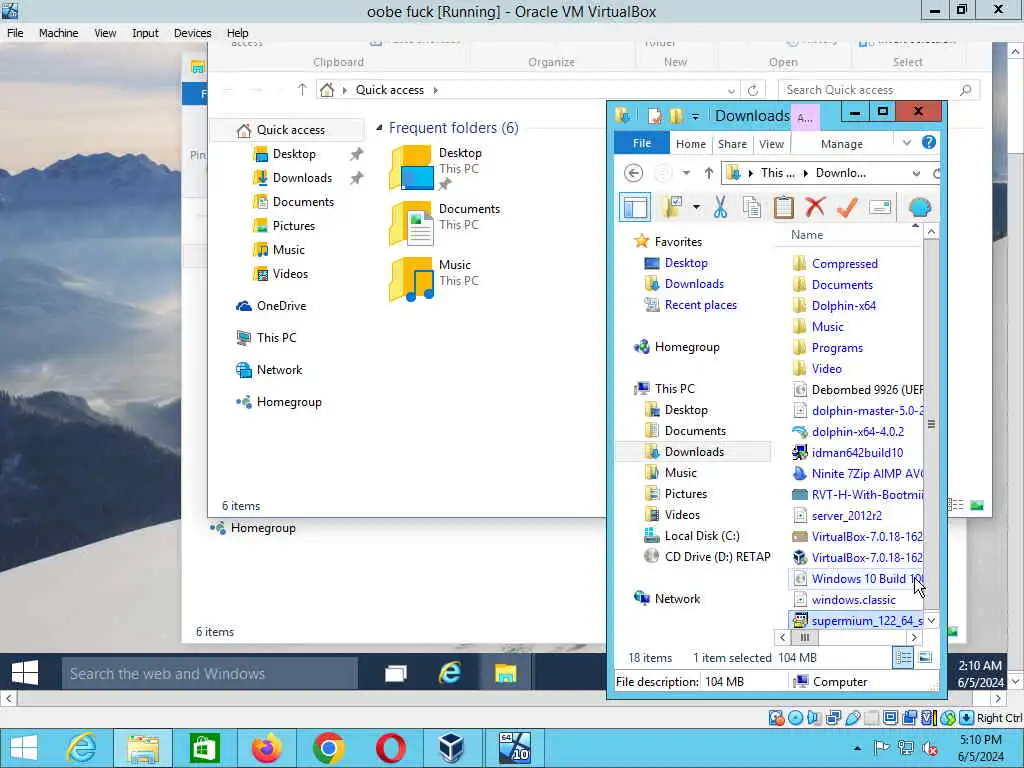The image size is (1024, 768).
Task: Select server_2012r2 file
Action: (x=846, y=516)
